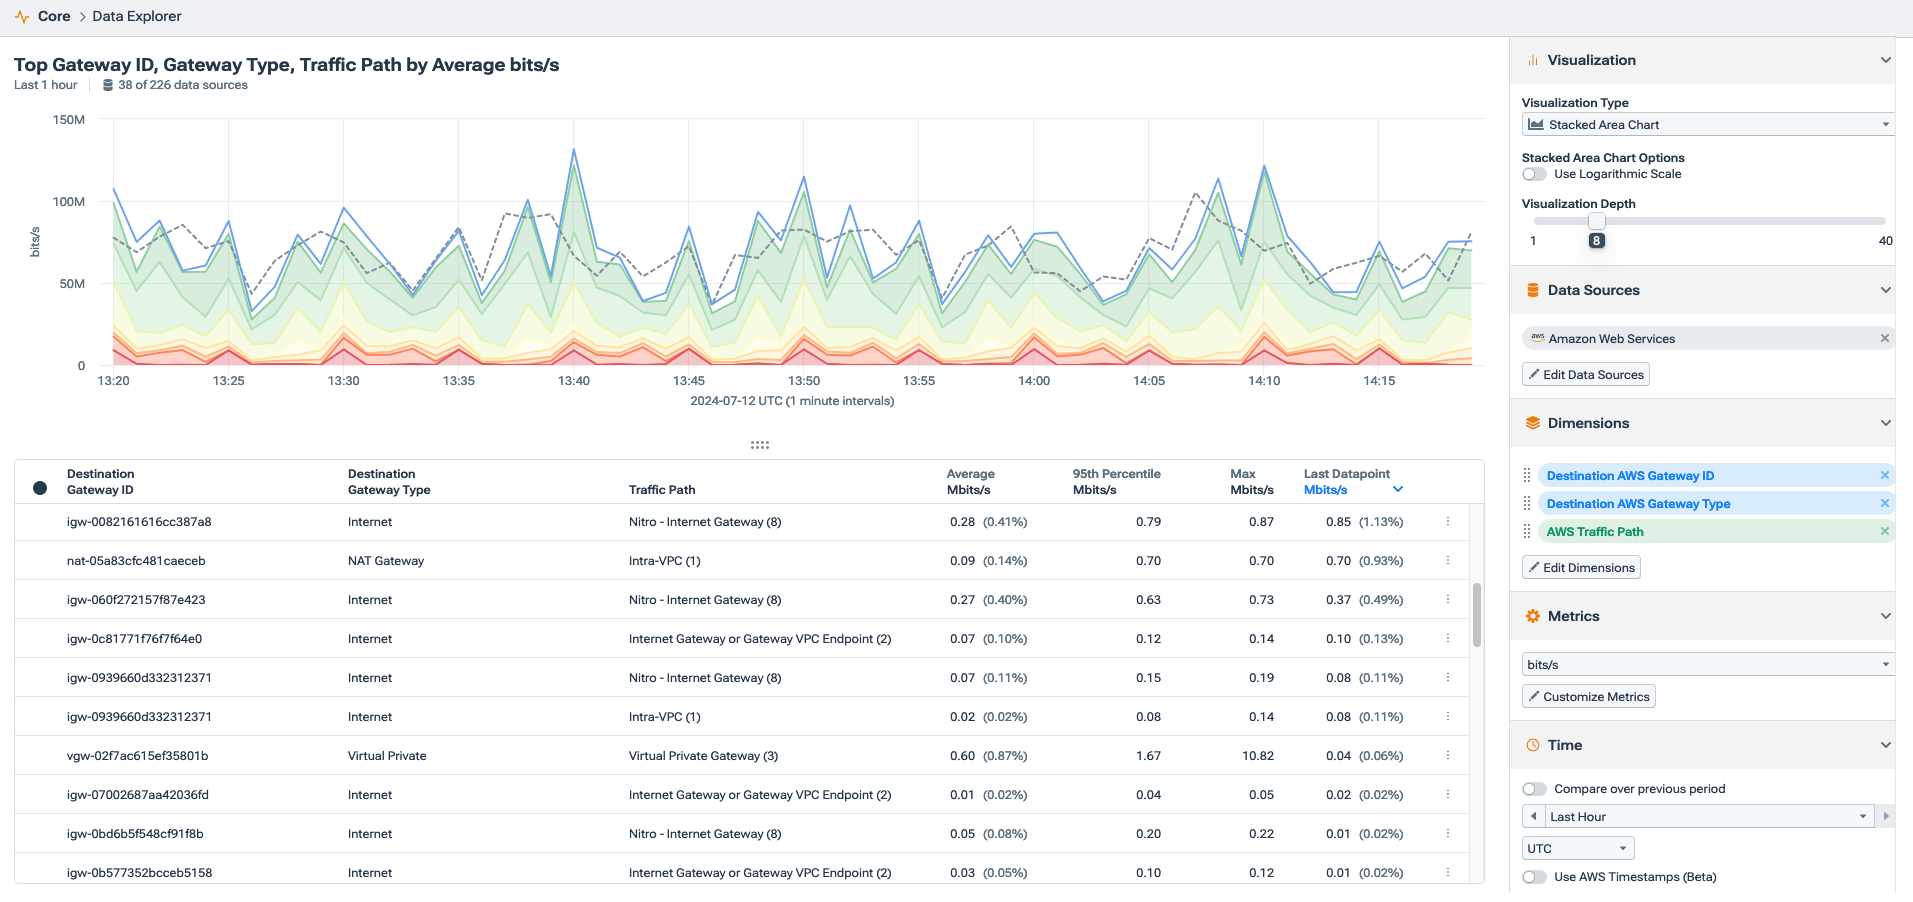Click the chart resize grip dots
Image resolution: width=1913 pixels, height=902 pixels.
(x=760, y=445)
